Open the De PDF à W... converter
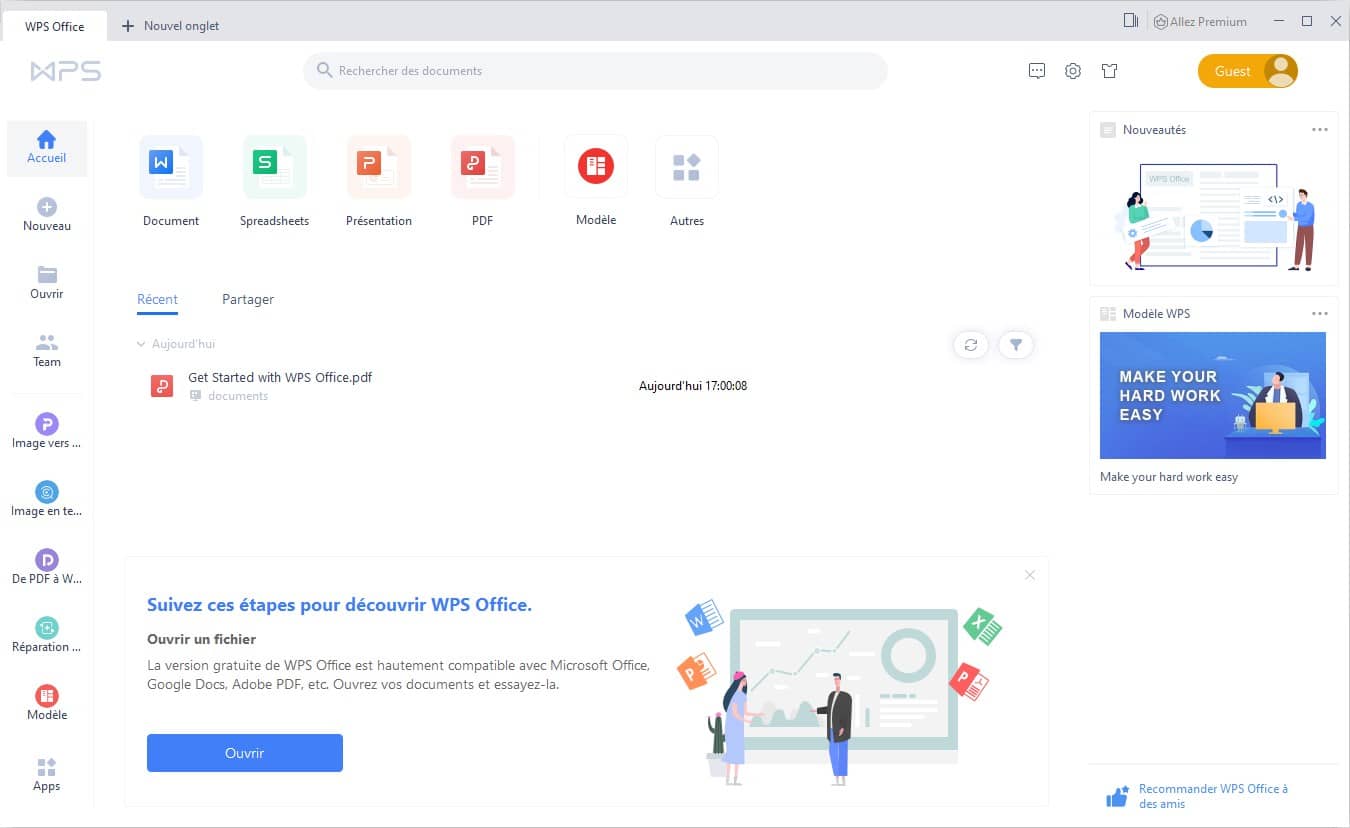Image resolution: width=1350 pixels, height=828 pixels. (x=47, y=560)
